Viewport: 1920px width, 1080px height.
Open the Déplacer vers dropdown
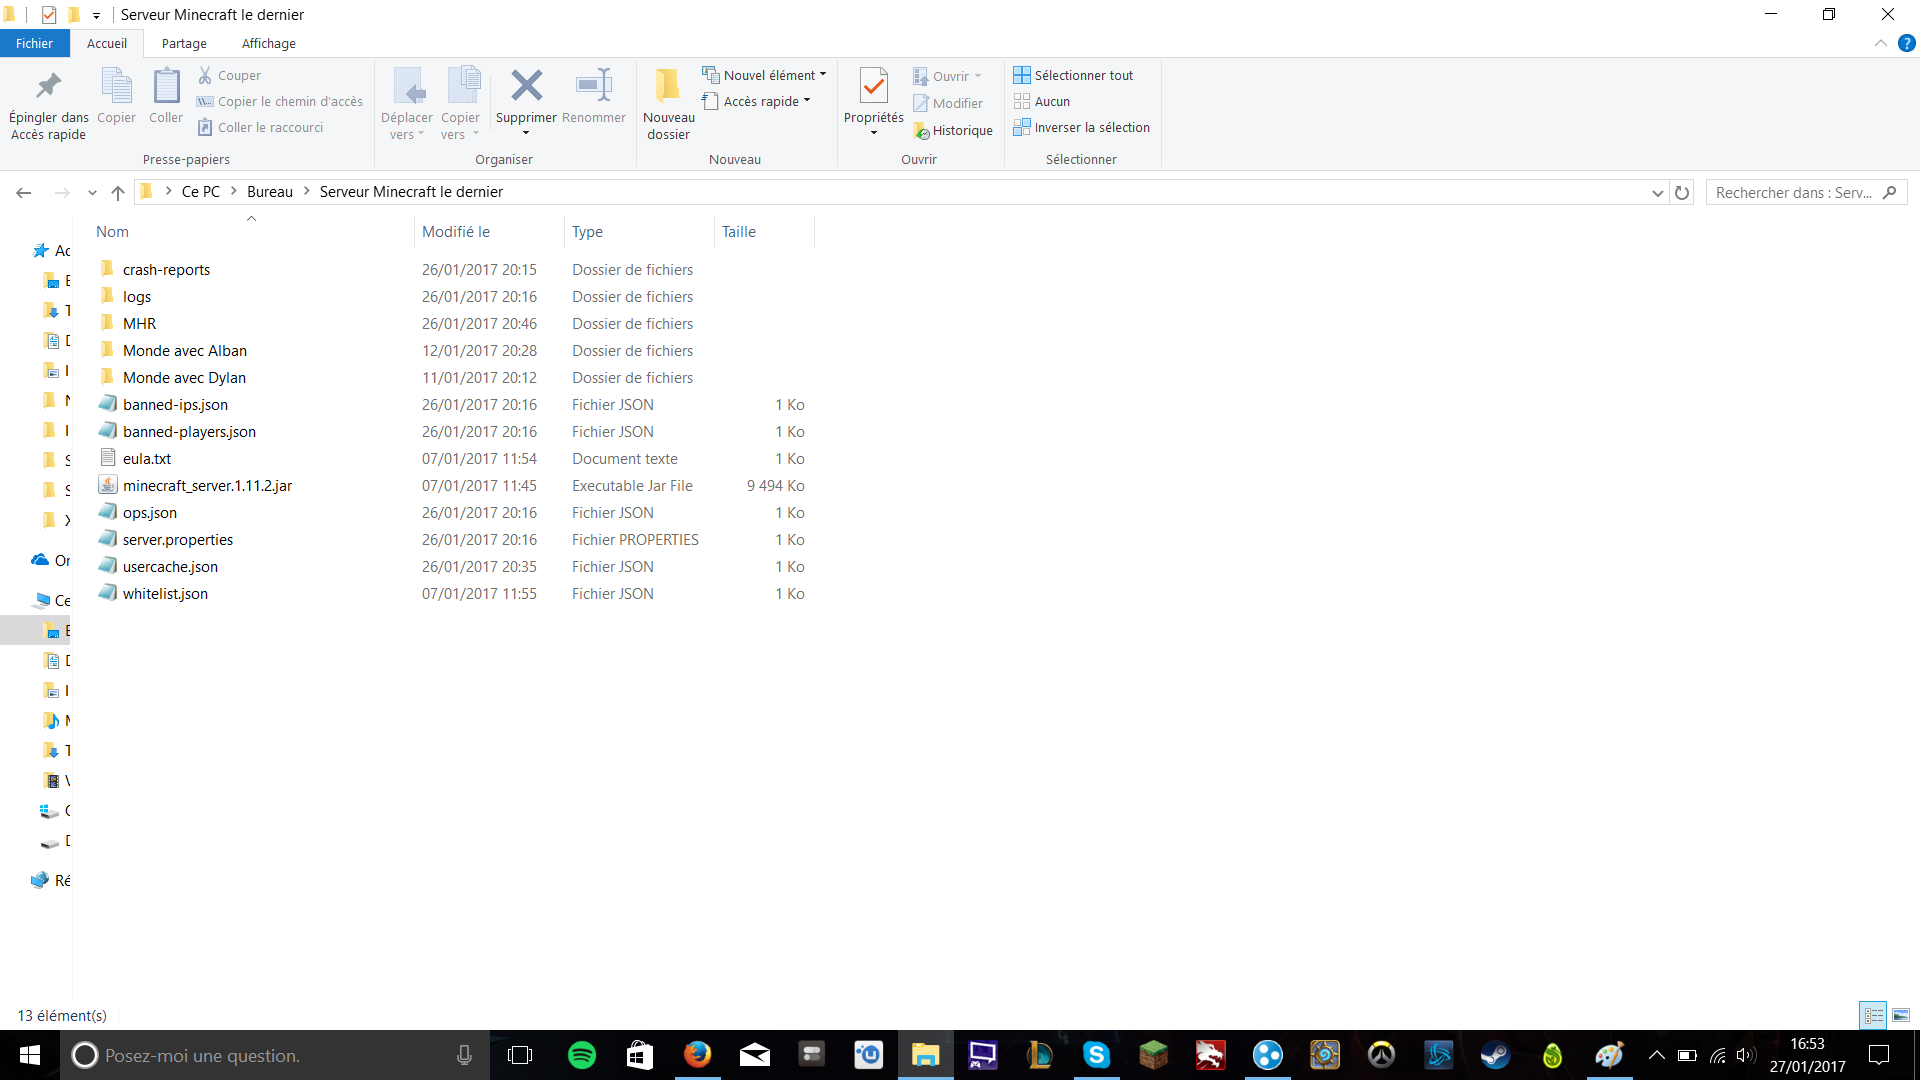[x=407, y=105]
